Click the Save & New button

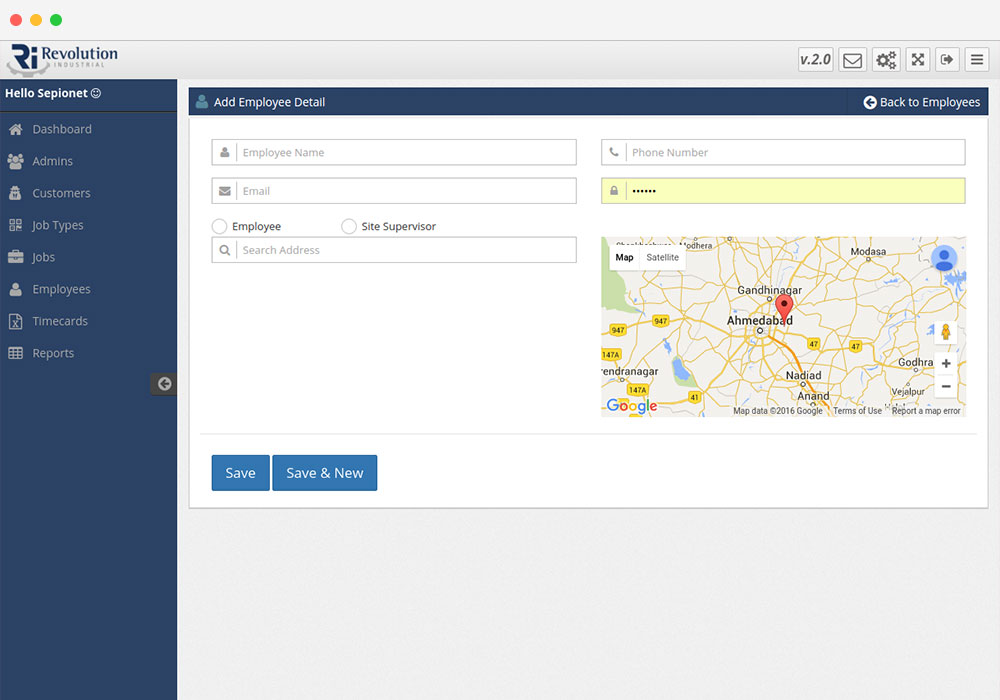[324, 472]
